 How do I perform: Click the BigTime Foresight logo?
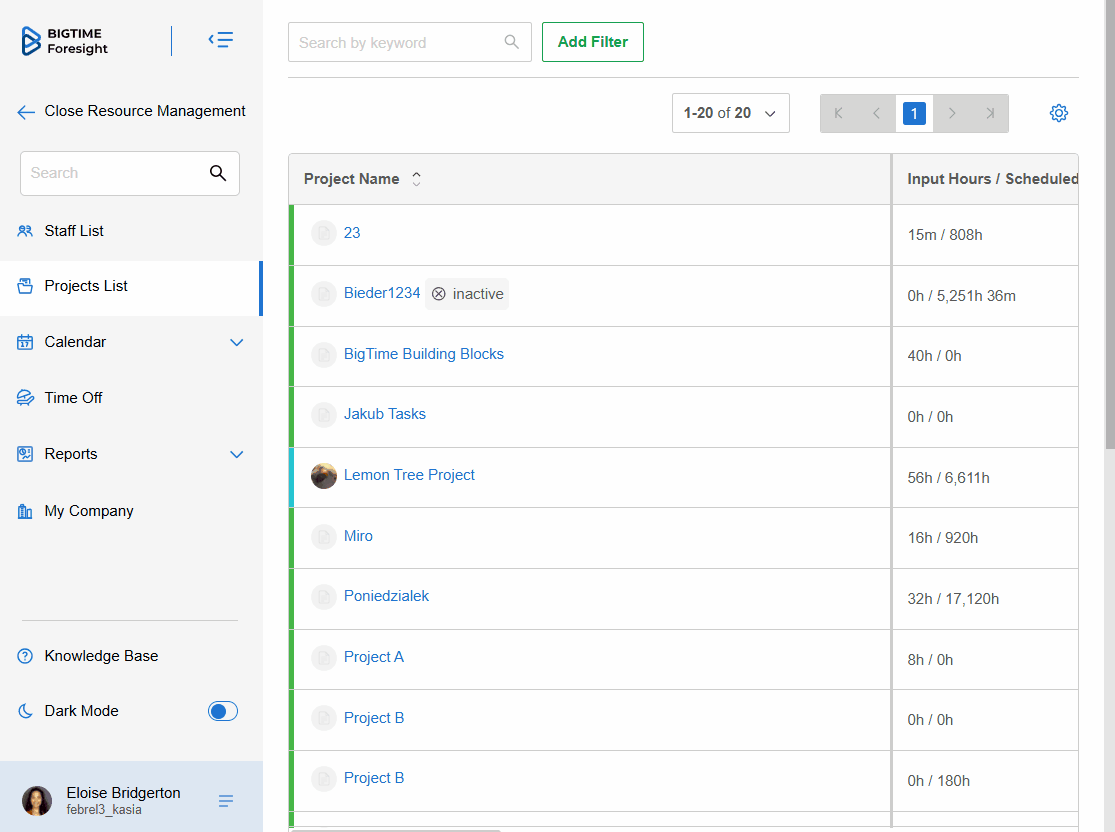tap(66, 41)
